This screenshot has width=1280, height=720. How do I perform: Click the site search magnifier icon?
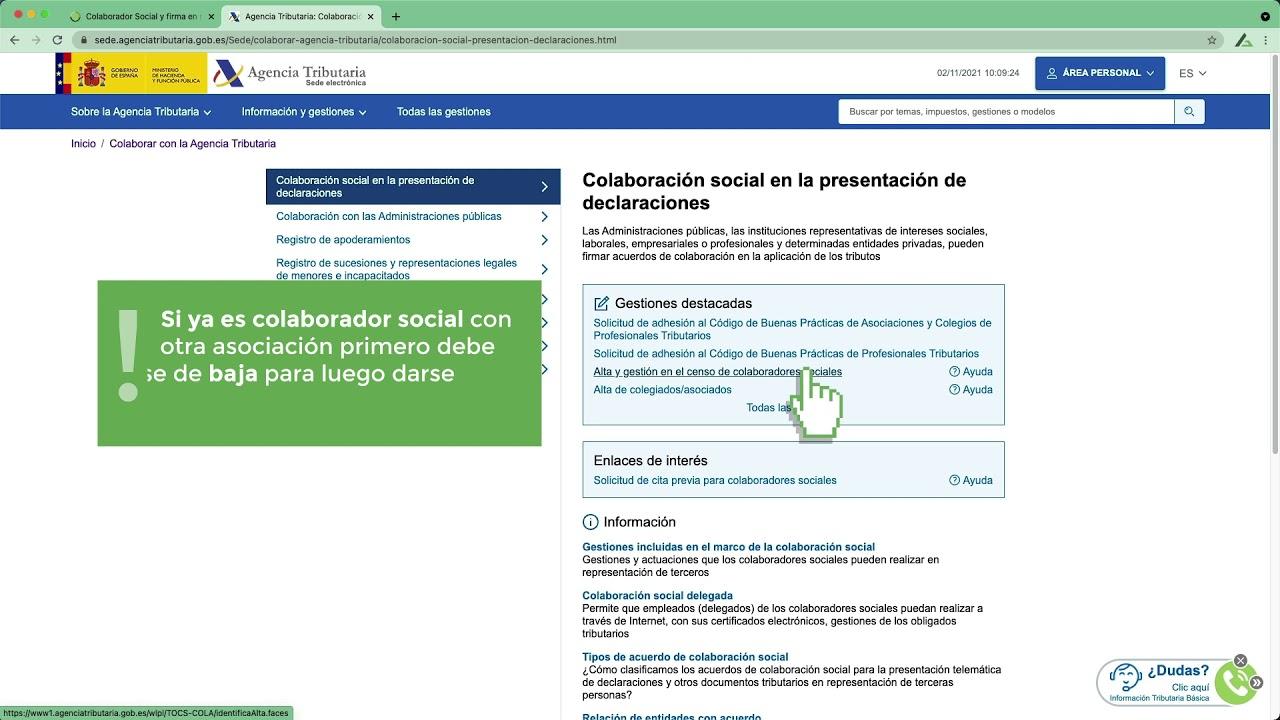tap(1189, 111)
